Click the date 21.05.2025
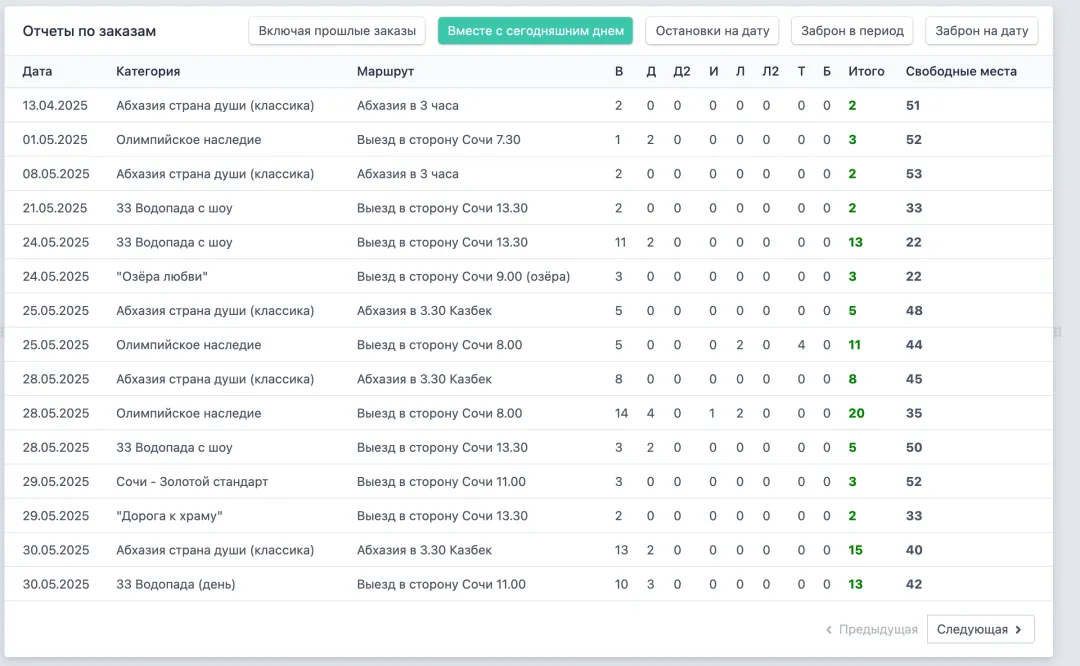Screen dimensions: 1080x666 pos(55,208)
